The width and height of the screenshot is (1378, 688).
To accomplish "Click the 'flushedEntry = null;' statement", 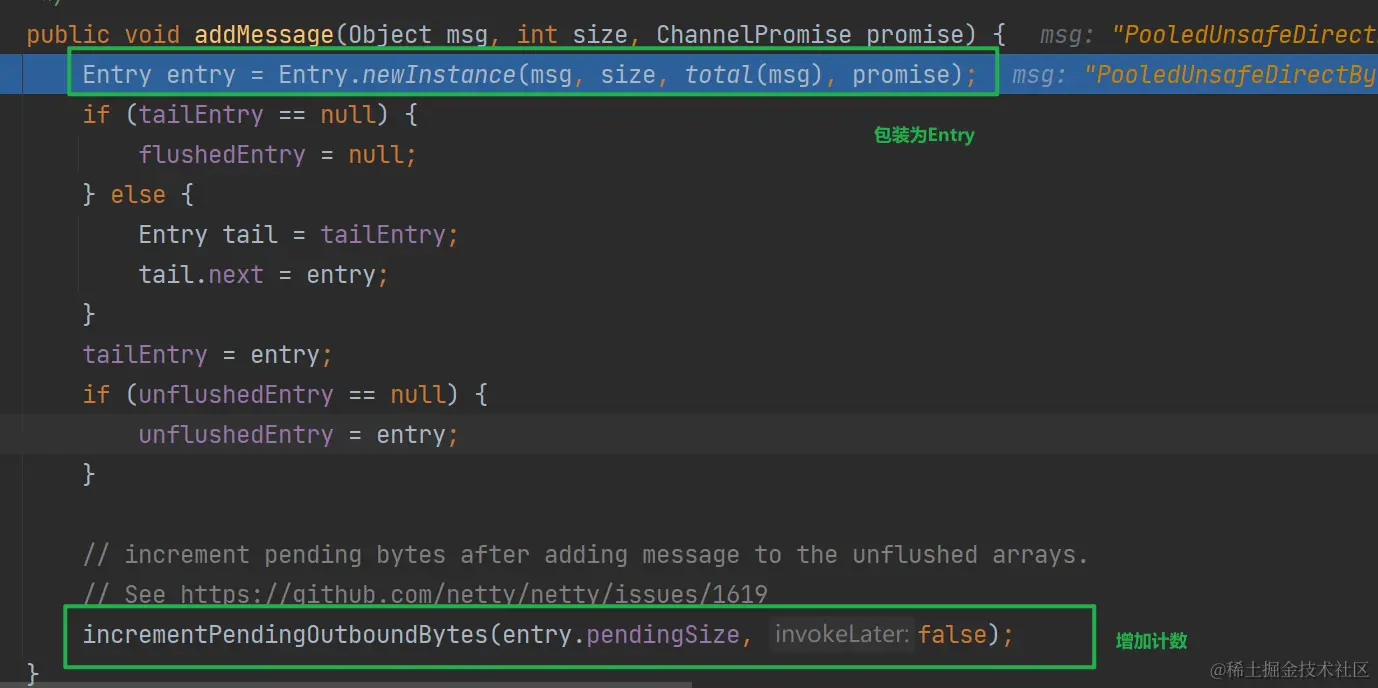I will pyautogui.click(x=277, y=155).
